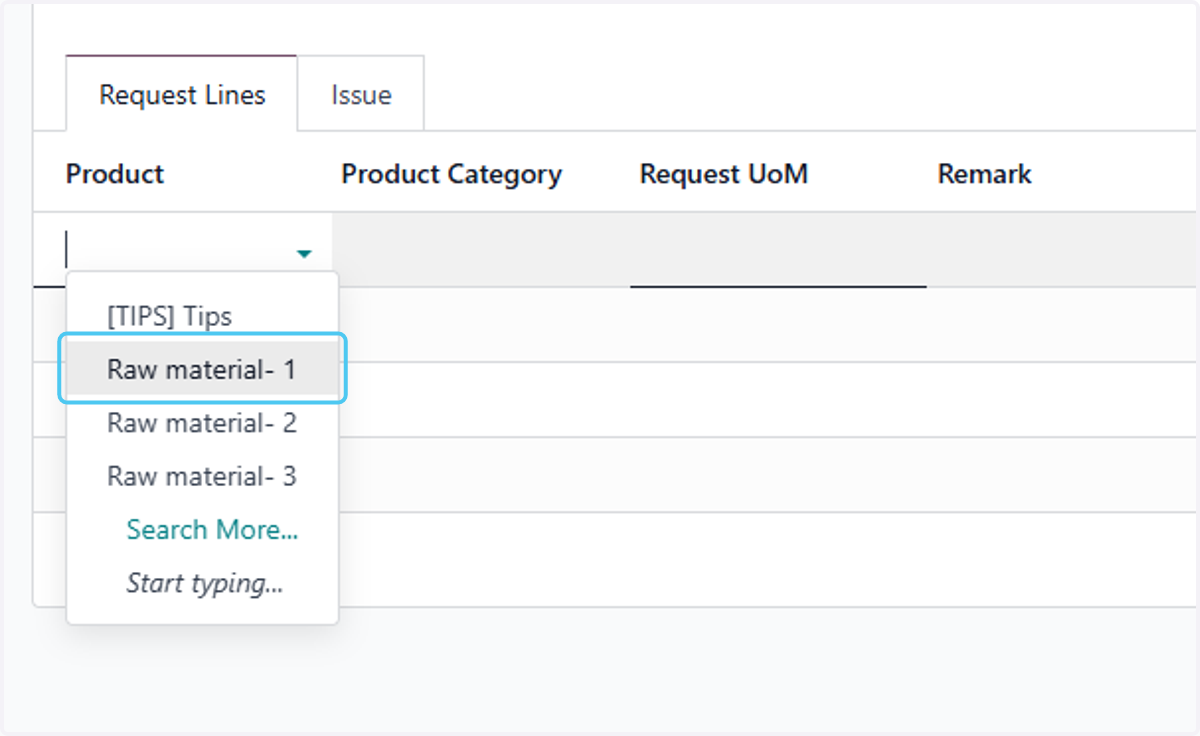Choose Raw material- 1 option
The height and width of the screenshot is (736, 1200).
(x=202, y=369)
